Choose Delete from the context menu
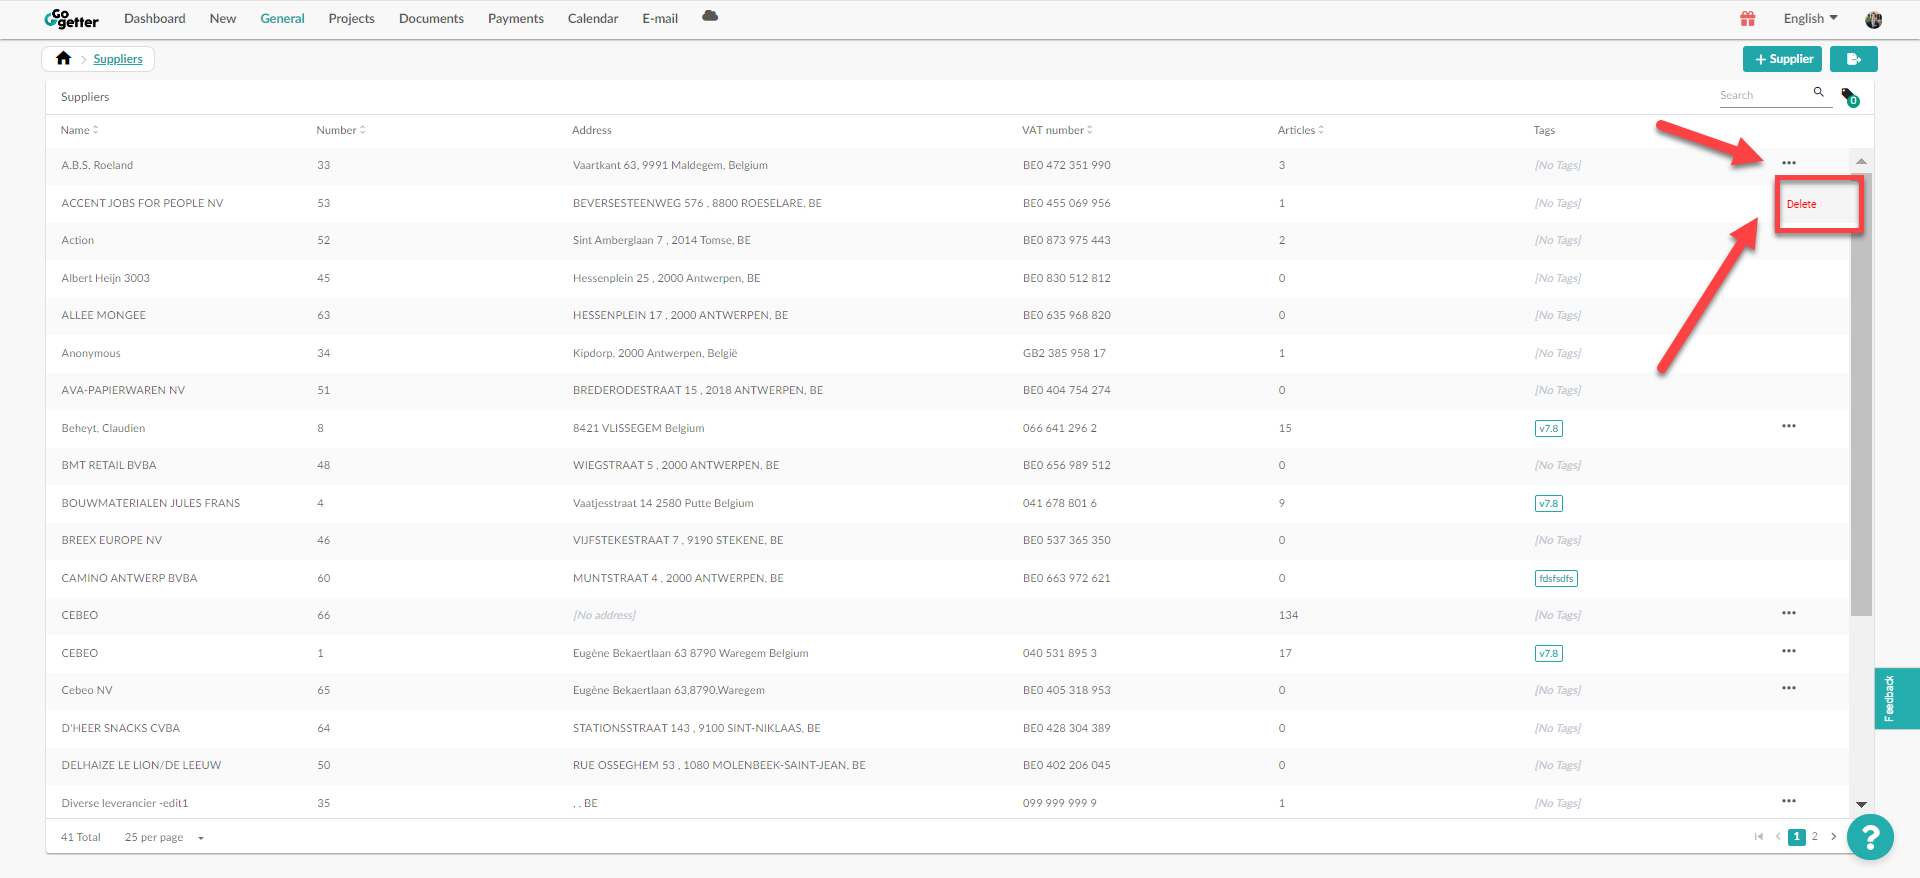 click(x=1801, y=204)
